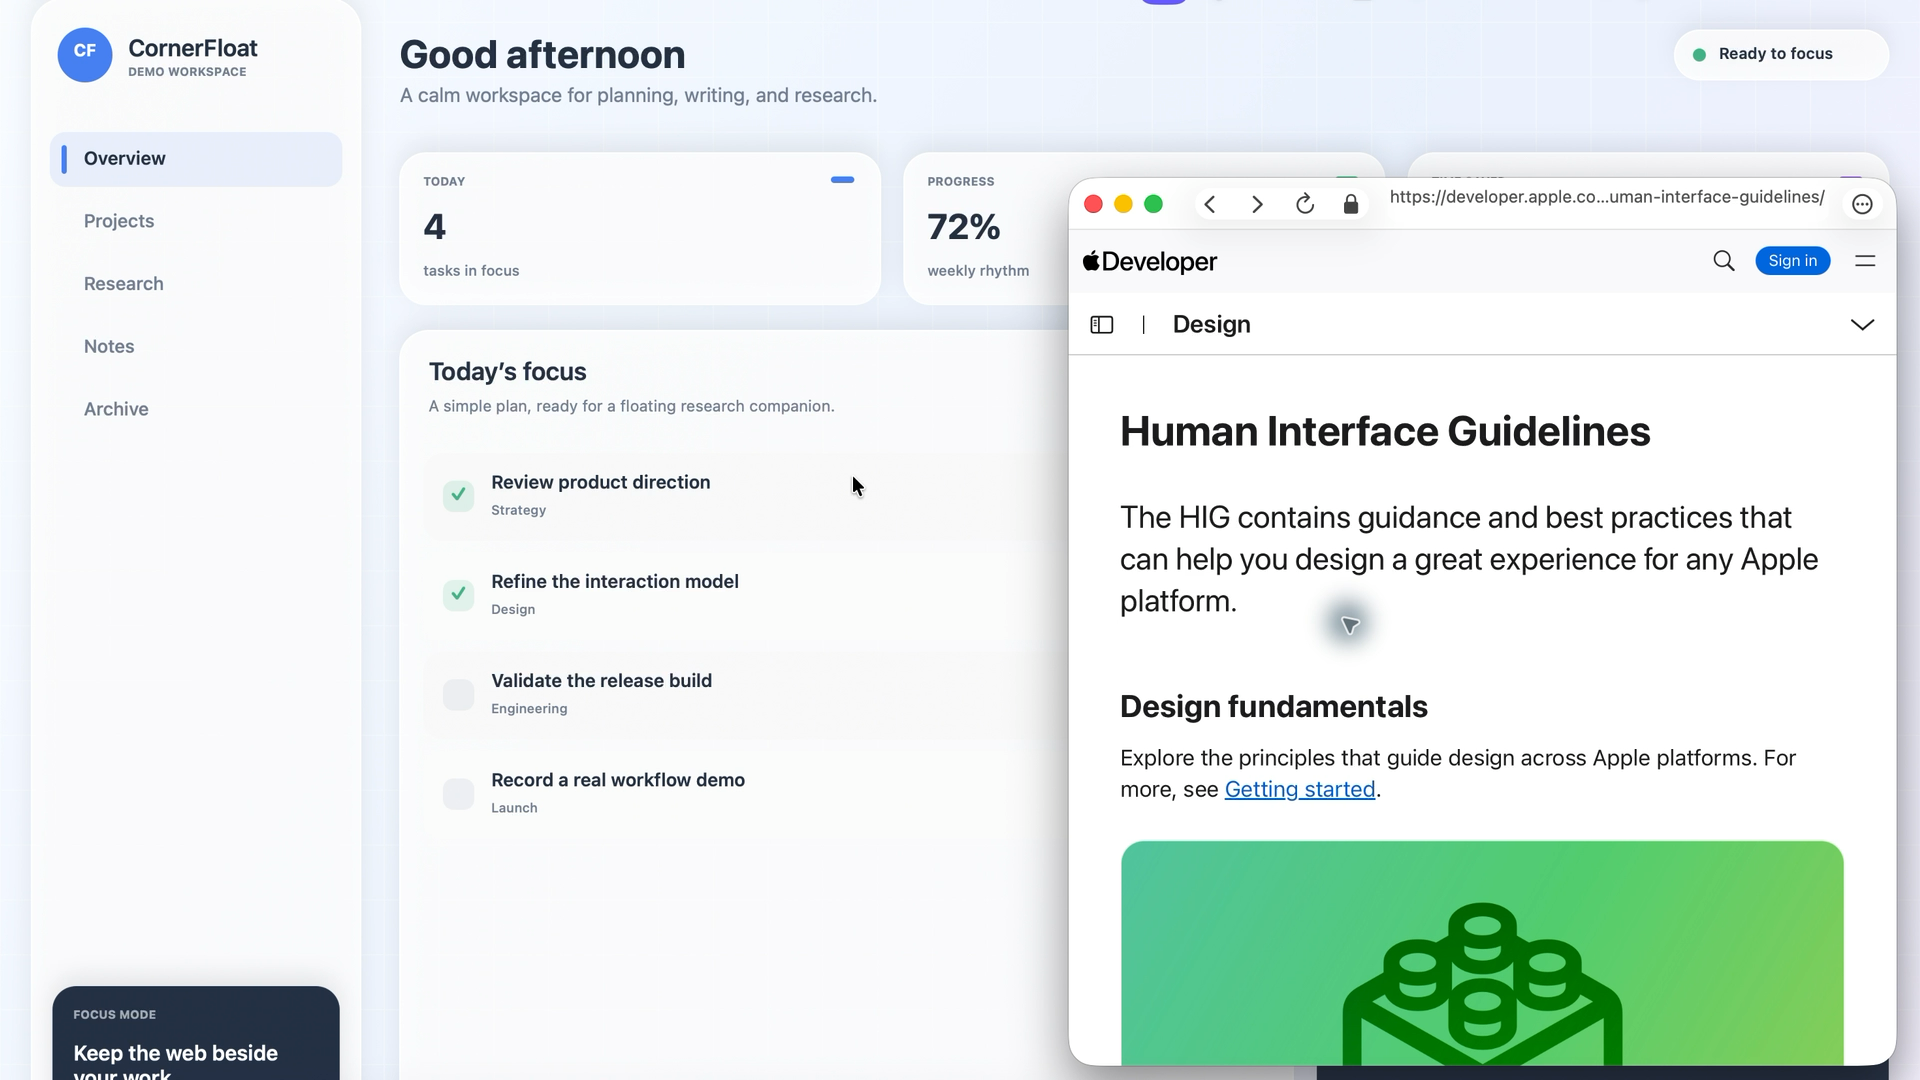Click the Human Interface Guidelines heading

click(x=1385, y=432)
